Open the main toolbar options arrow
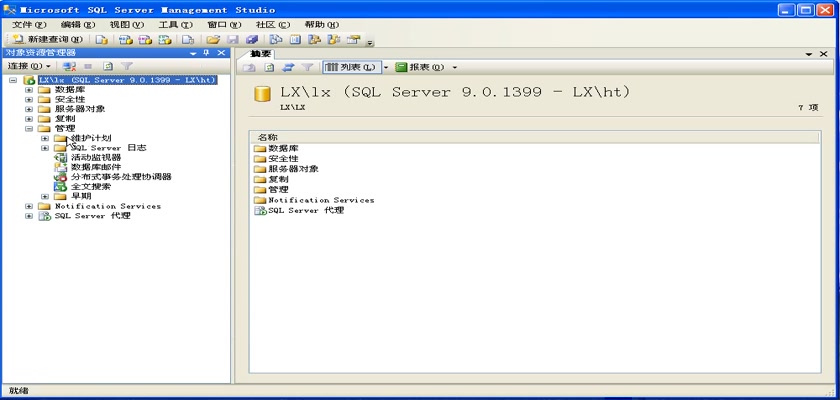Screen dimensions: 840x400 click(x=370, y=42)
